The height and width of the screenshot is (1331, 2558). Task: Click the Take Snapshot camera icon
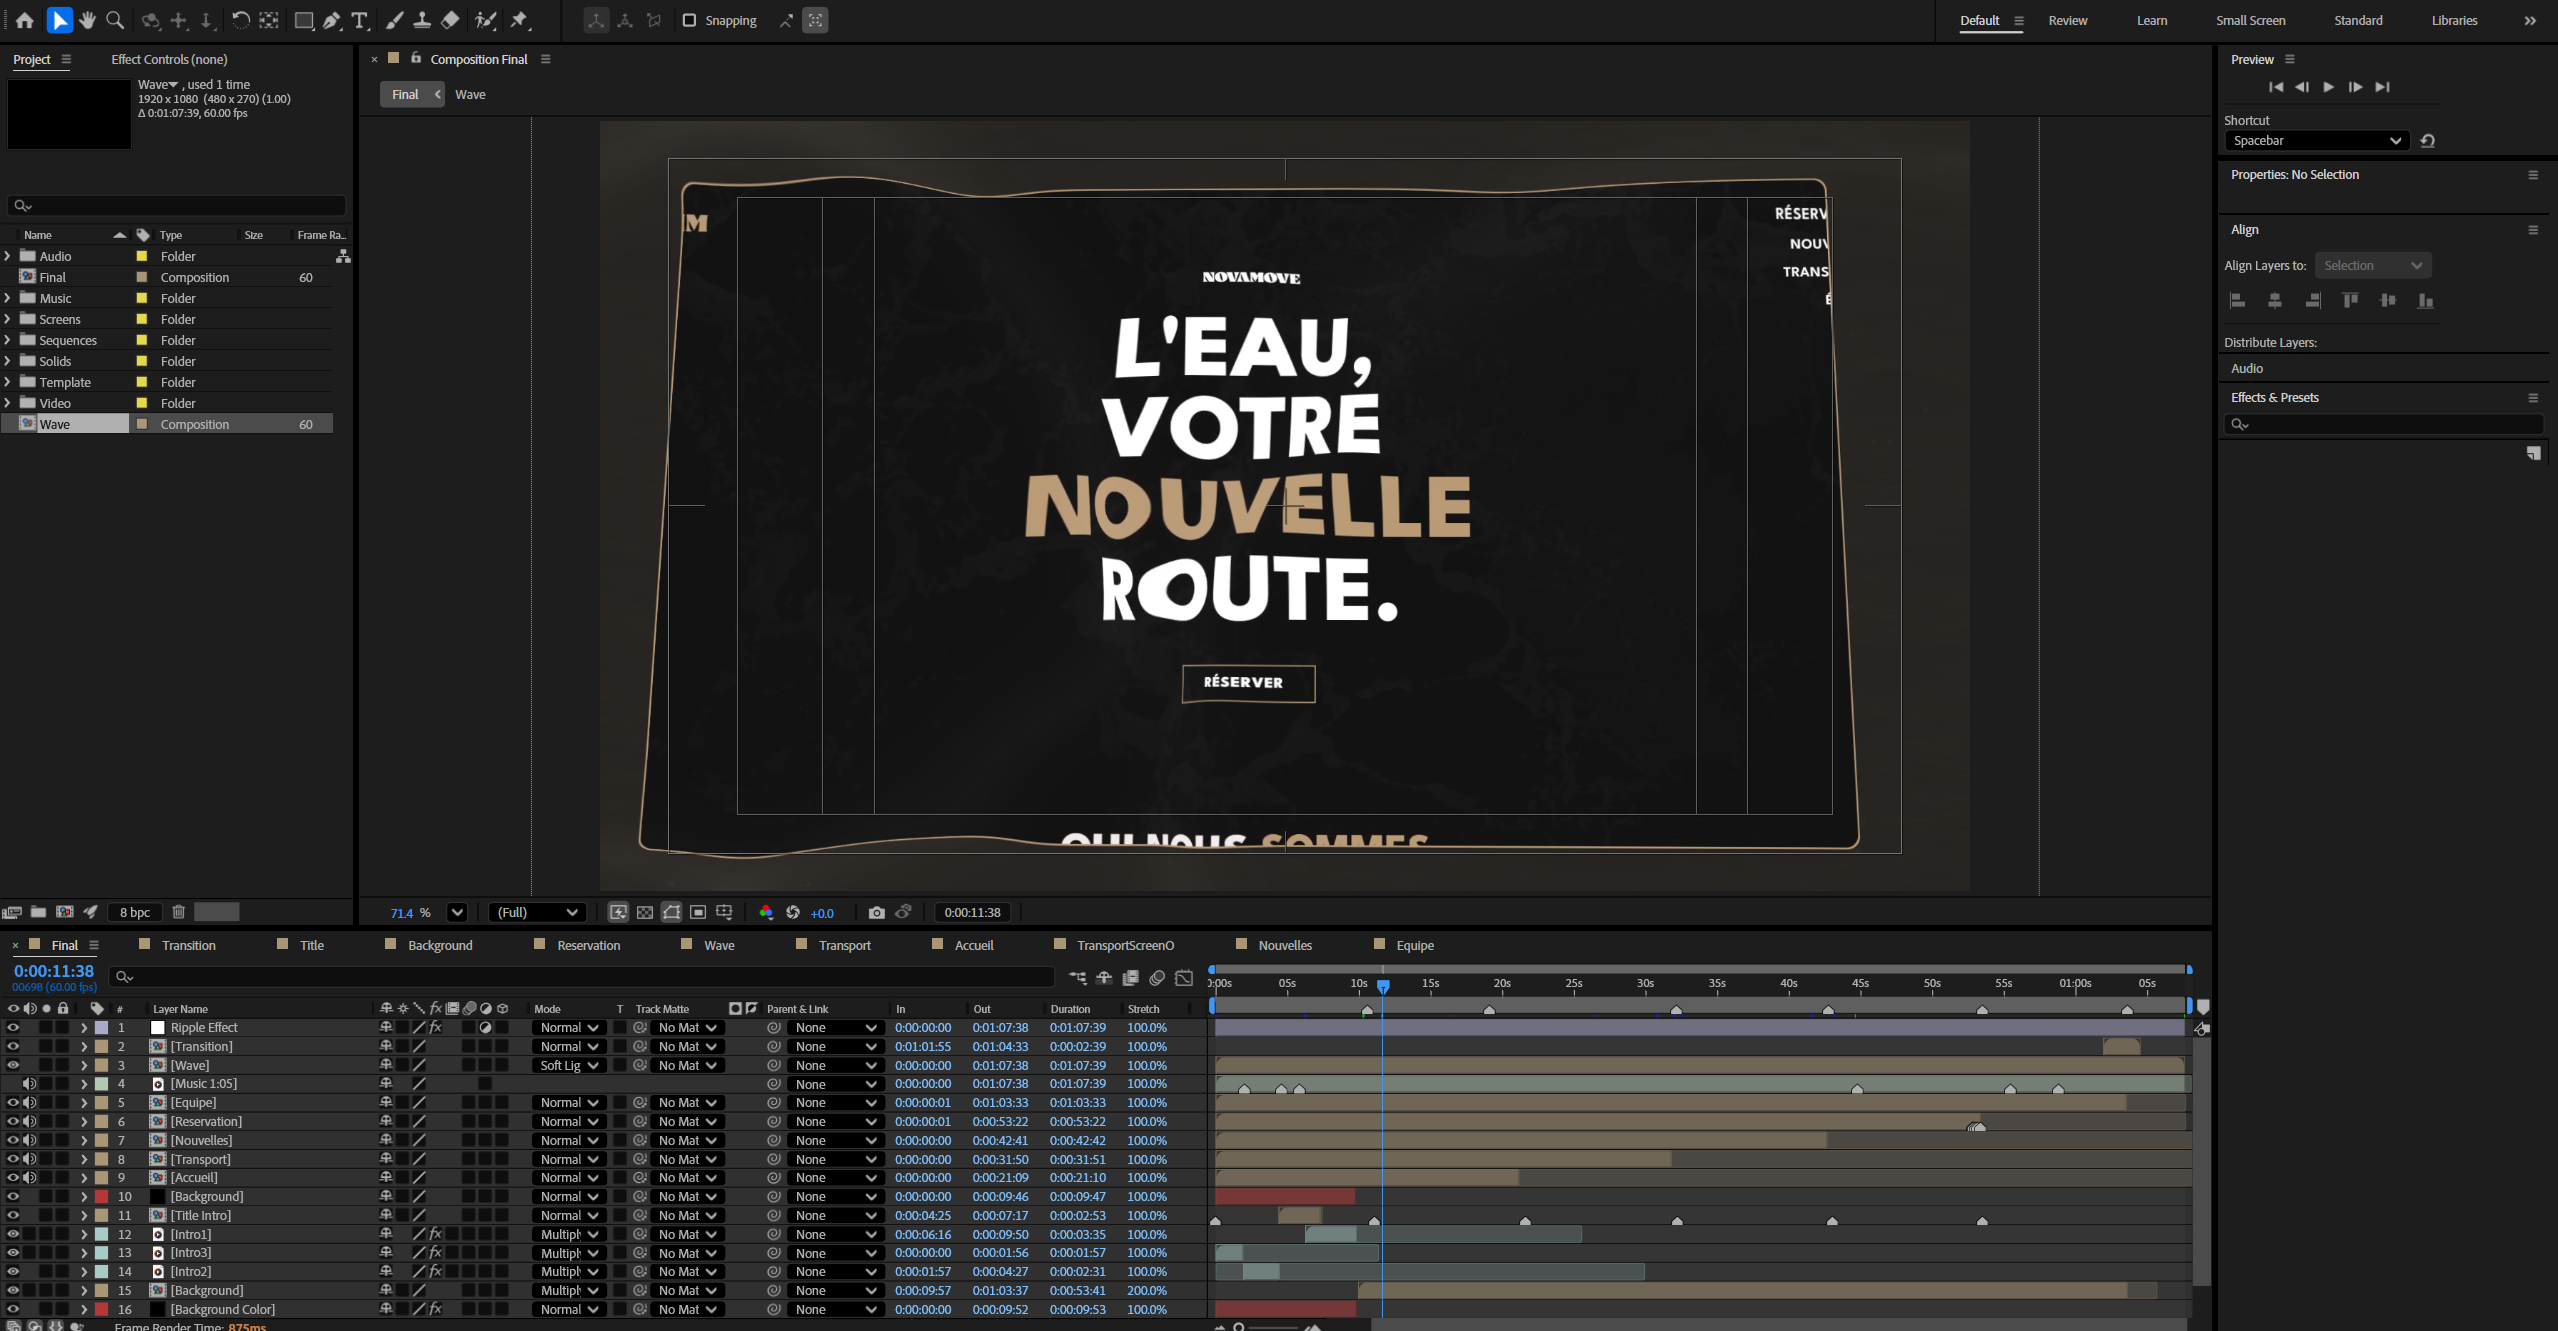[x=876, y=912]
